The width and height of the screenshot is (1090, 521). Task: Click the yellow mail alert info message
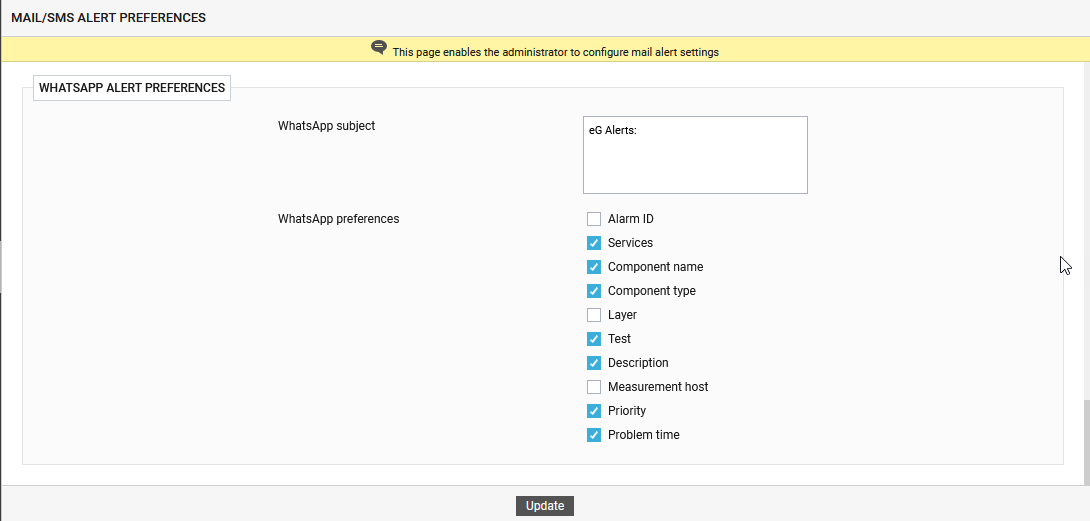555,52
